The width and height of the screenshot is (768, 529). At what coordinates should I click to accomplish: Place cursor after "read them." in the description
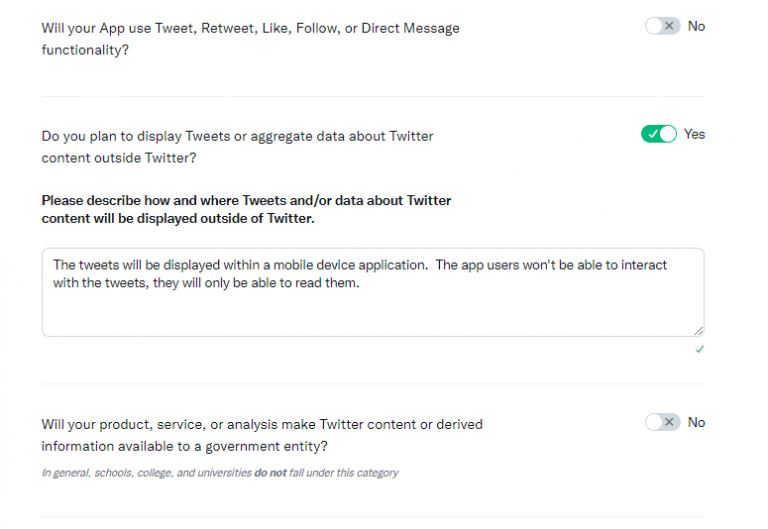point(358,283)
